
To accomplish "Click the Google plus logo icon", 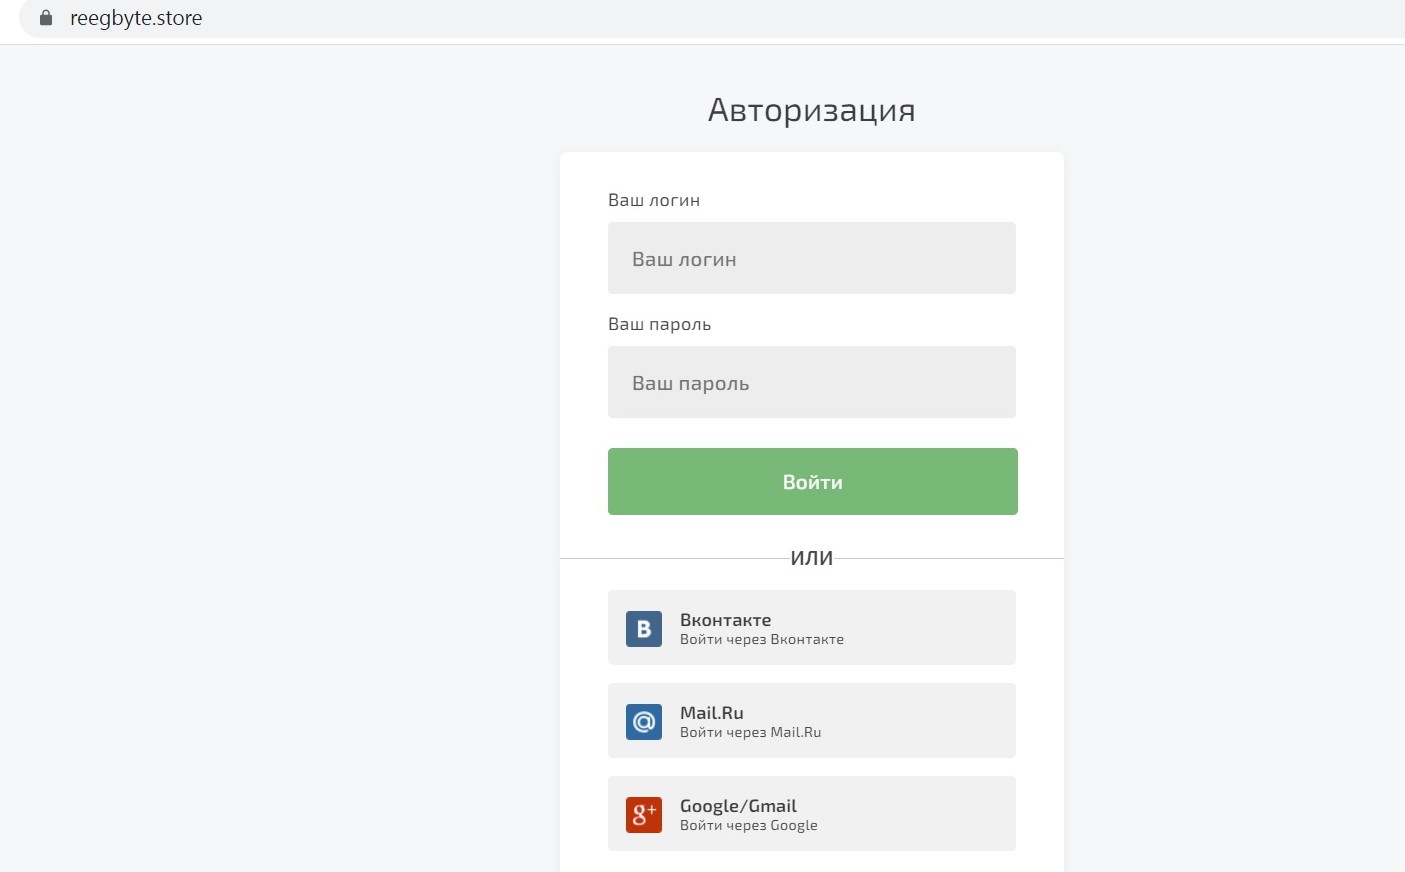I will pyautogui.click(x=644, y=815).
